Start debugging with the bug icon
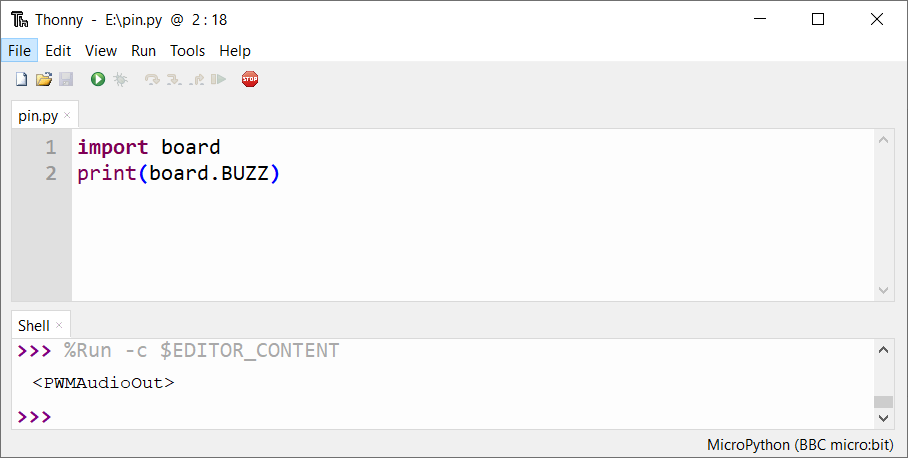 [x=120, y=79]
